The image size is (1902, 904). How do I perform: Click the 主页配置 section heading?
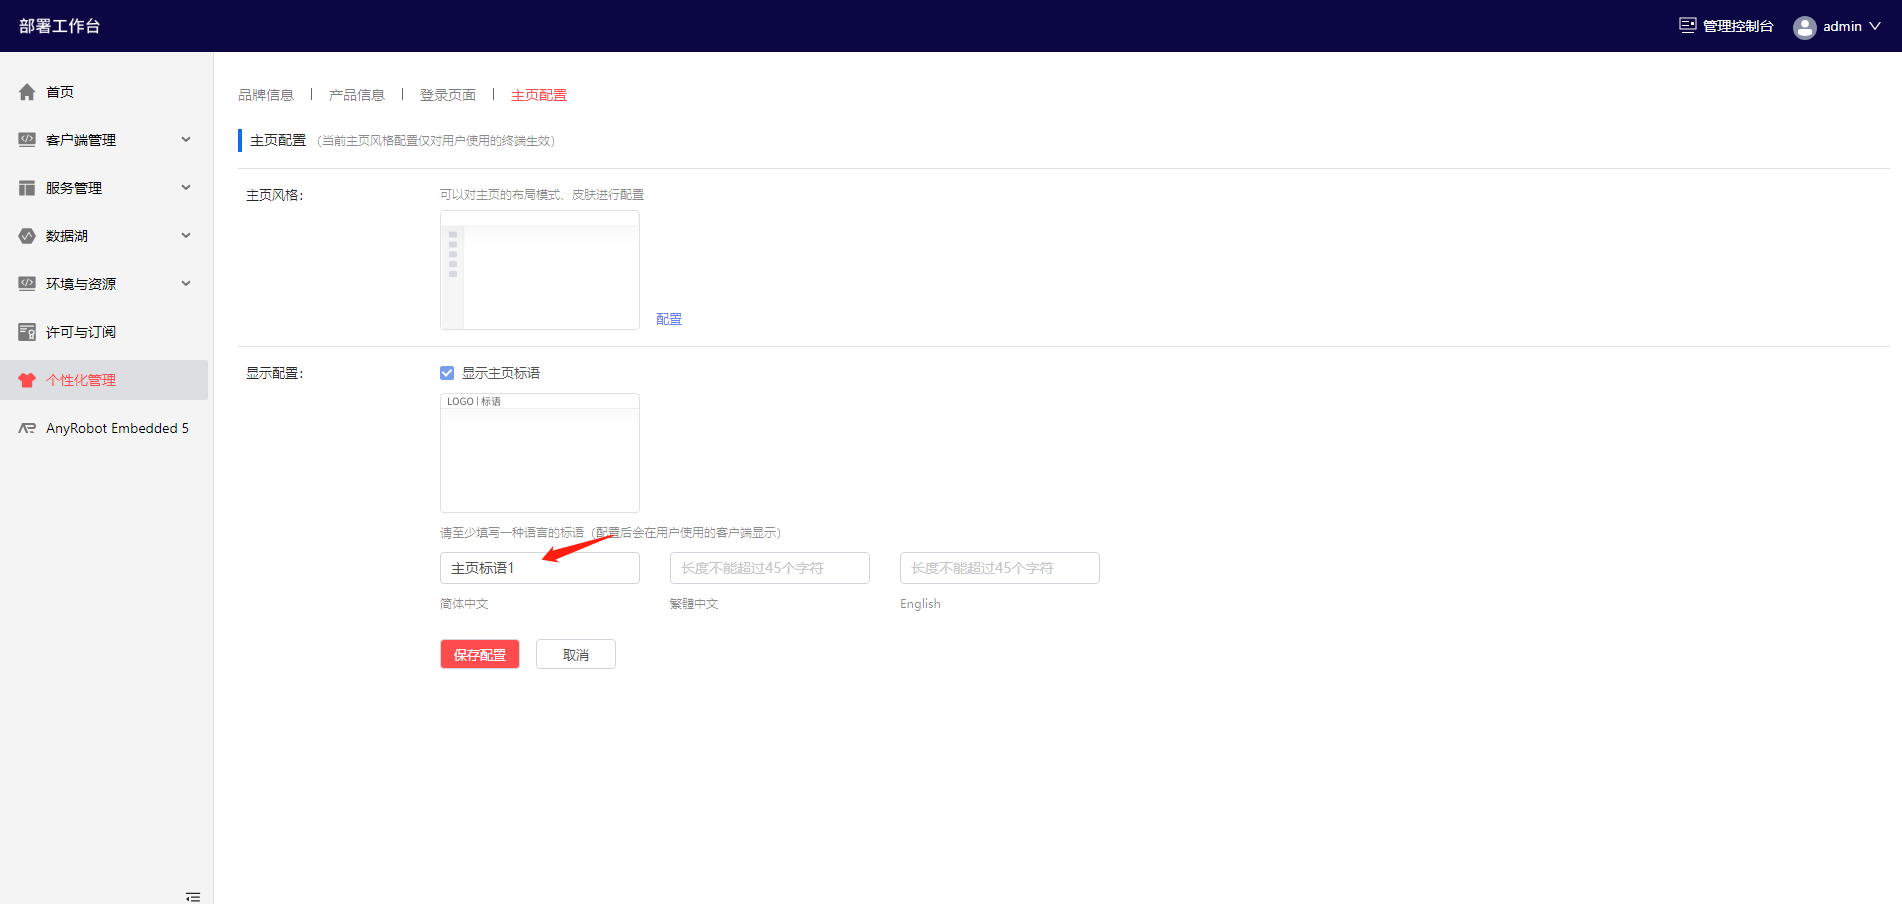[x=278, y=140]
